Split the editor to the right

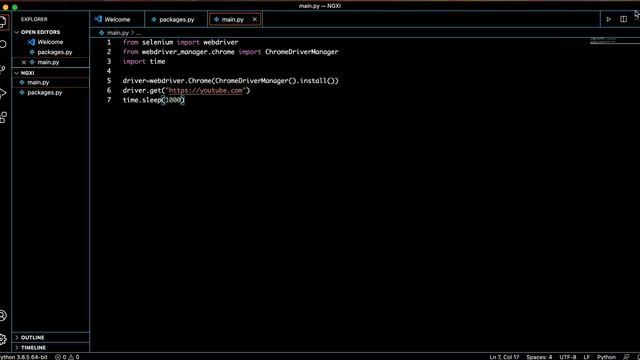pyautogui.click(x=623, y=19)
